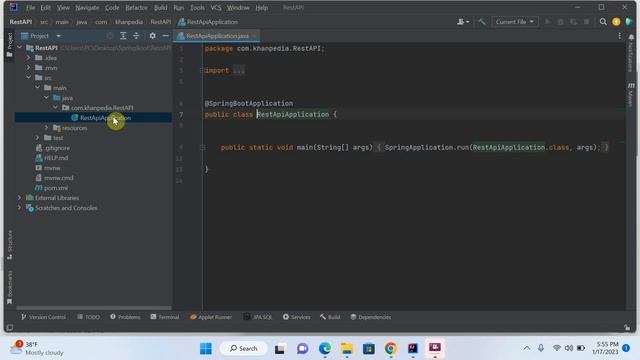Open File Explorer from taskbar
640x360 pixels.
click(347, 348)
